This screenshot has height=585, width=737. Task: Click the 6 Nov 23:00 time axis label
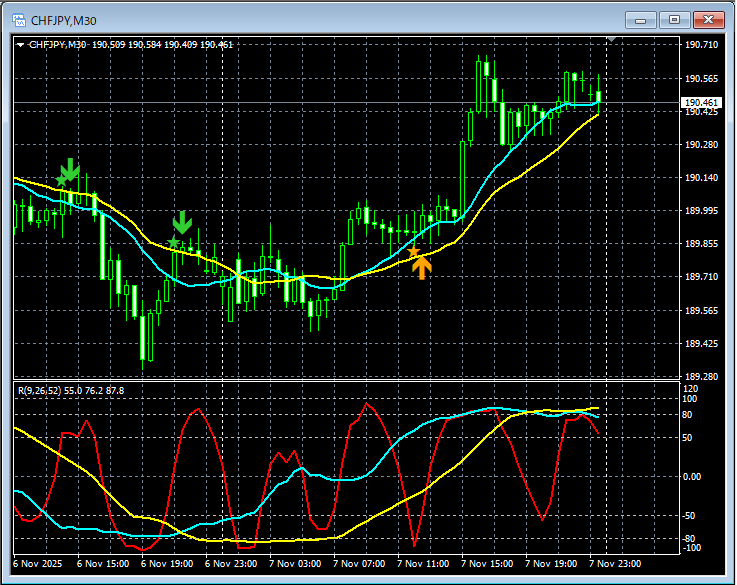point(231,563)
